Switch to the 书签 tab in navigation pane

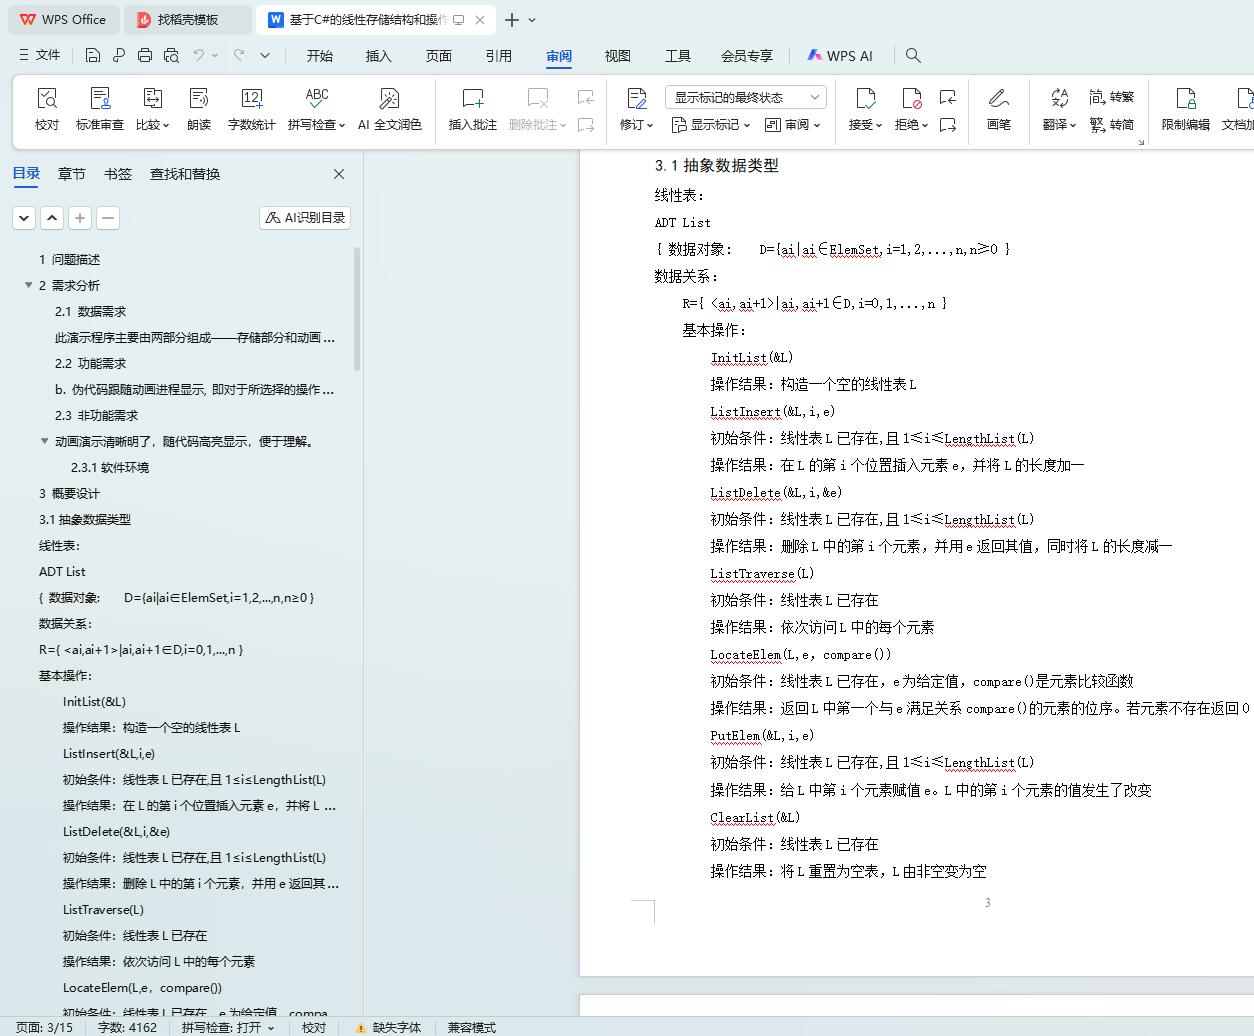pyautogui.click(x=118, y=174)
